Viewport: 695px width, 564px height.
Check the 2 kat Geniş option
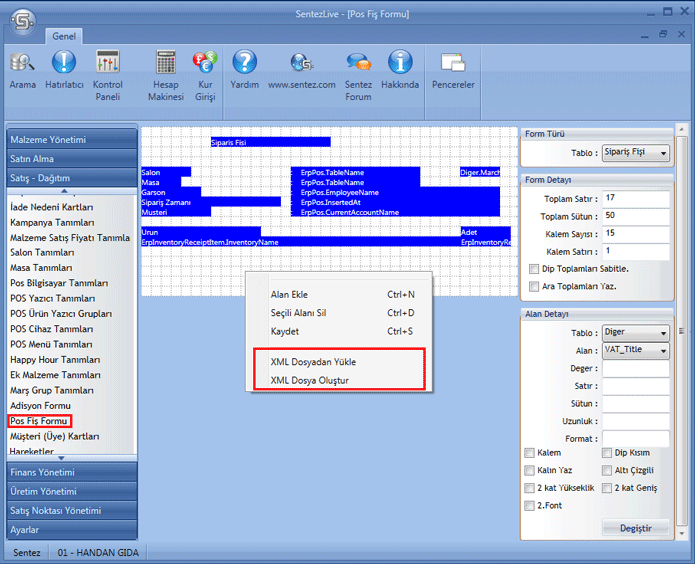(x=607, y=488)
